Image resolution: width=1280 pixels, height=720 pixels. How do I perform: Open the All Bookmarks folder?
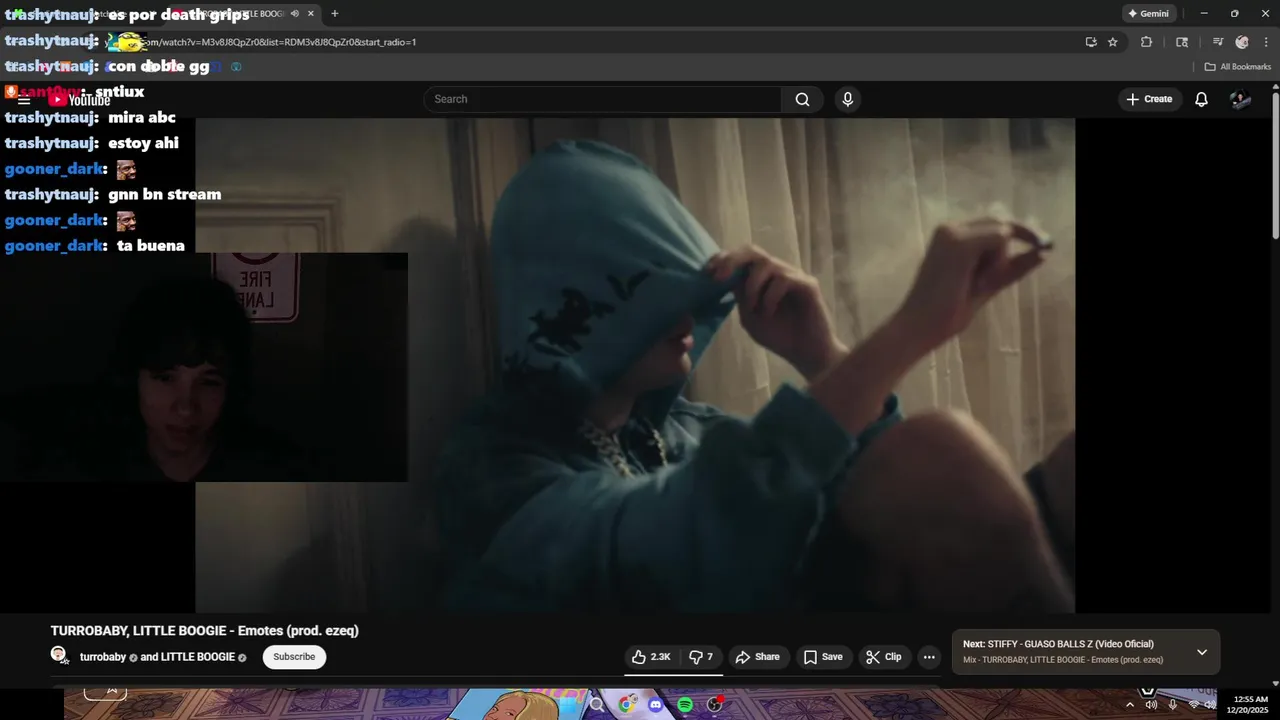[1238, 67]
